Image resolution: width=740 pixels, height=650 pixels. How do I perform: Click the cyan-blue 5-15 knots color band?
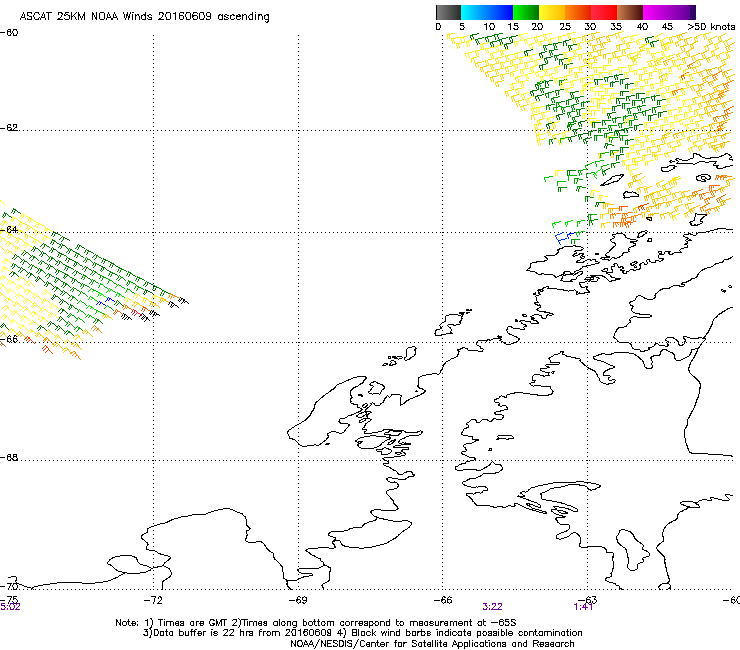487,12
